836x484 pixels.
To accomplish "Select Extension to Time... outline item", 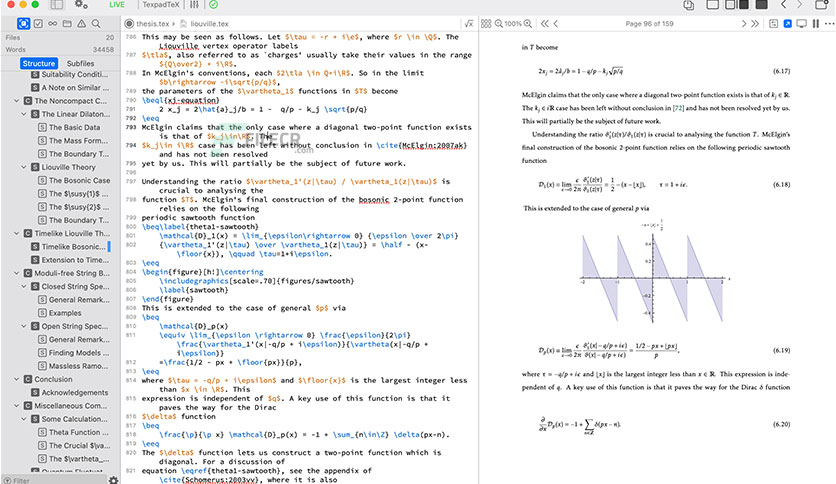I will click(75, 260).
